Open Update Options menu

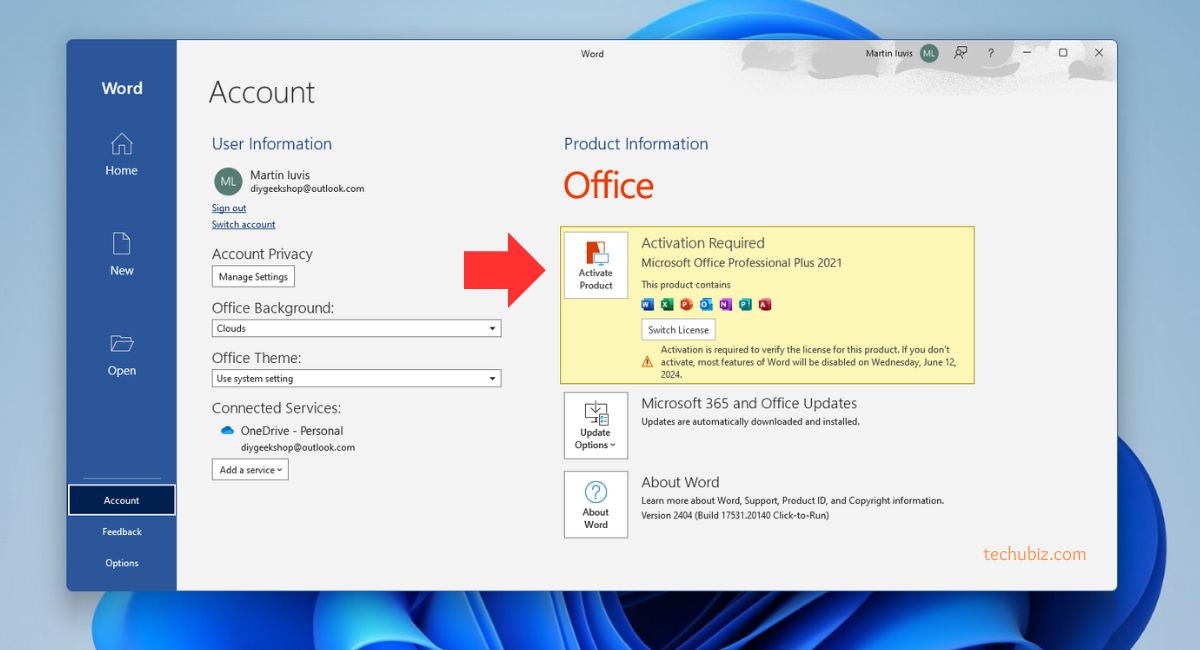click(x=596, y=425)
